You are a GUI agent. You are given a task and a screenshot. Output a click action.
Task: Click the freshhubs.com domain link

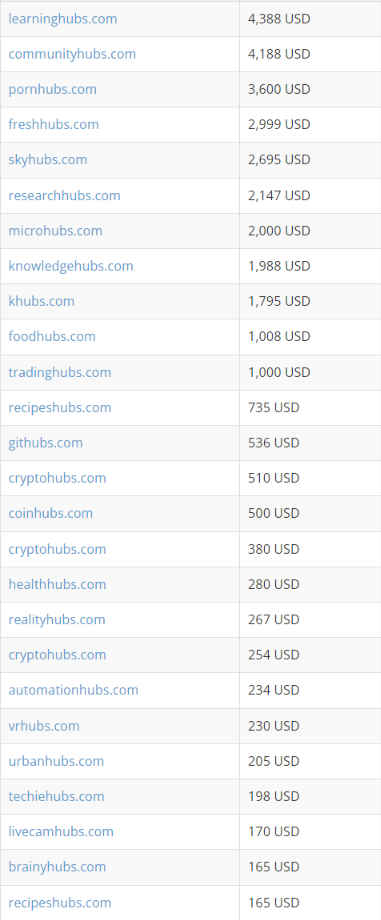click(x=53, y=124)
